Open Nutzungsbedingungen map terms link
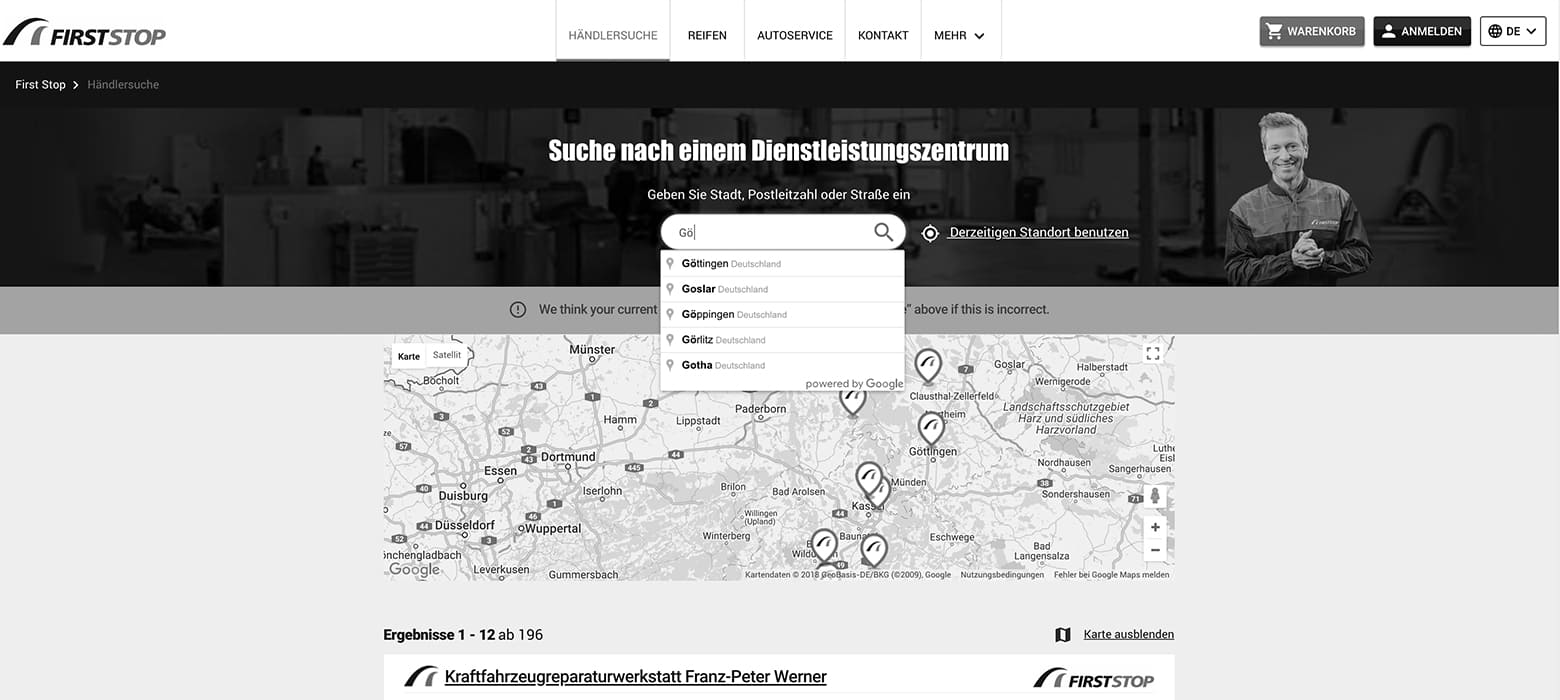The width and height of the screenshot is (1560, 700). coord(1002,575)
